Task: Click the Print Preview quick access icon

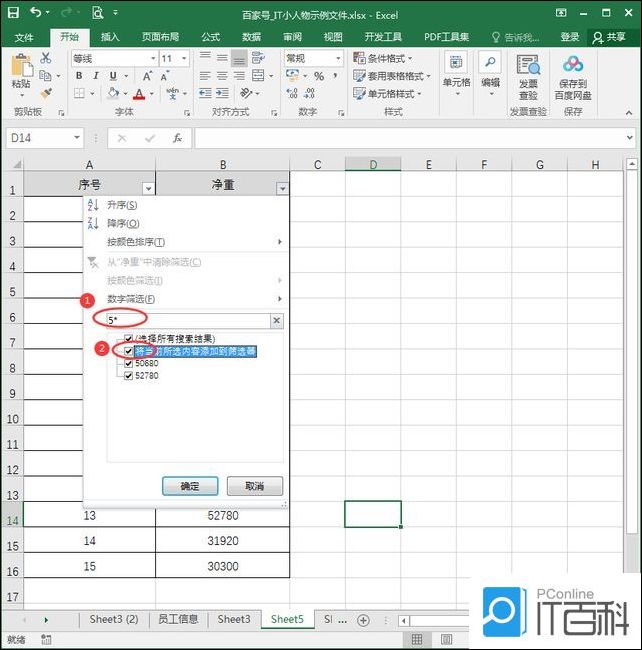Action: coord(97,12)
